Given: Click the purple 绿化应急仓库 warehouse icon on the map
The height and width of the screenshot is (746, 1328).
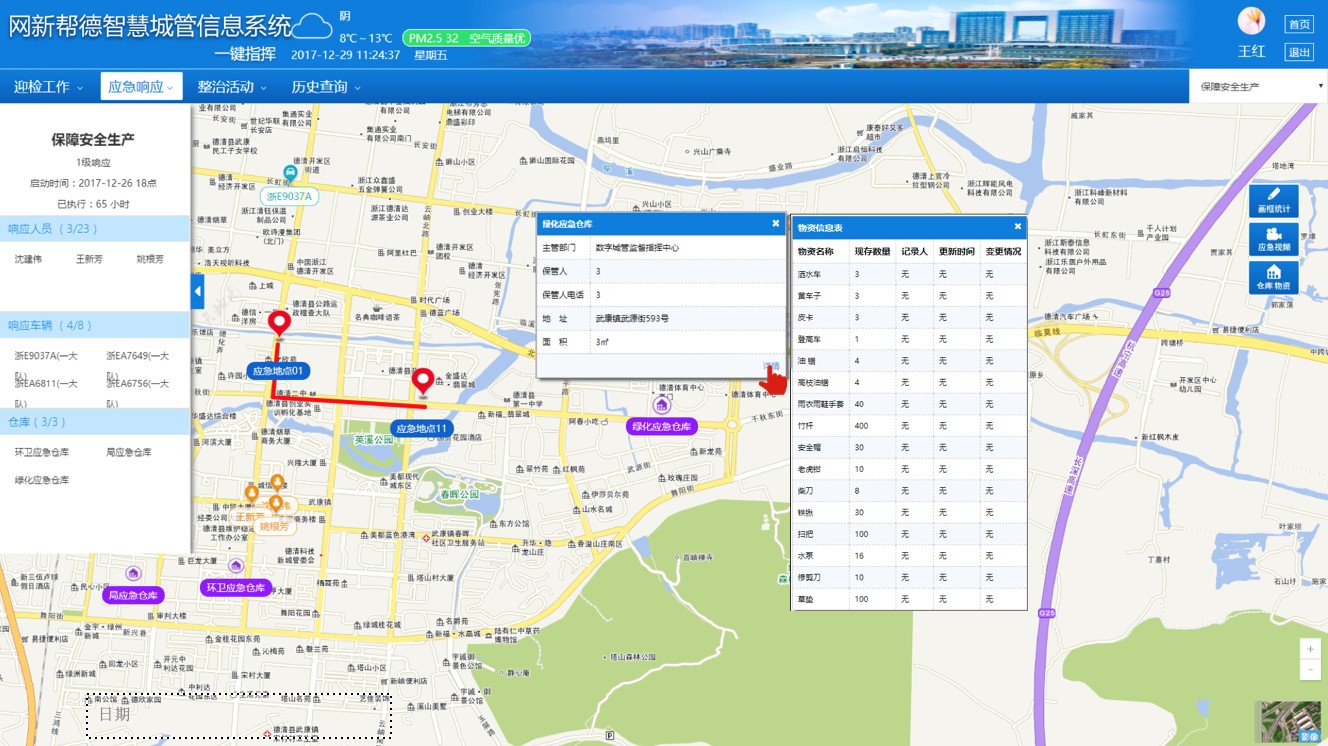Looking at the screenshot, I should [661, 405].
